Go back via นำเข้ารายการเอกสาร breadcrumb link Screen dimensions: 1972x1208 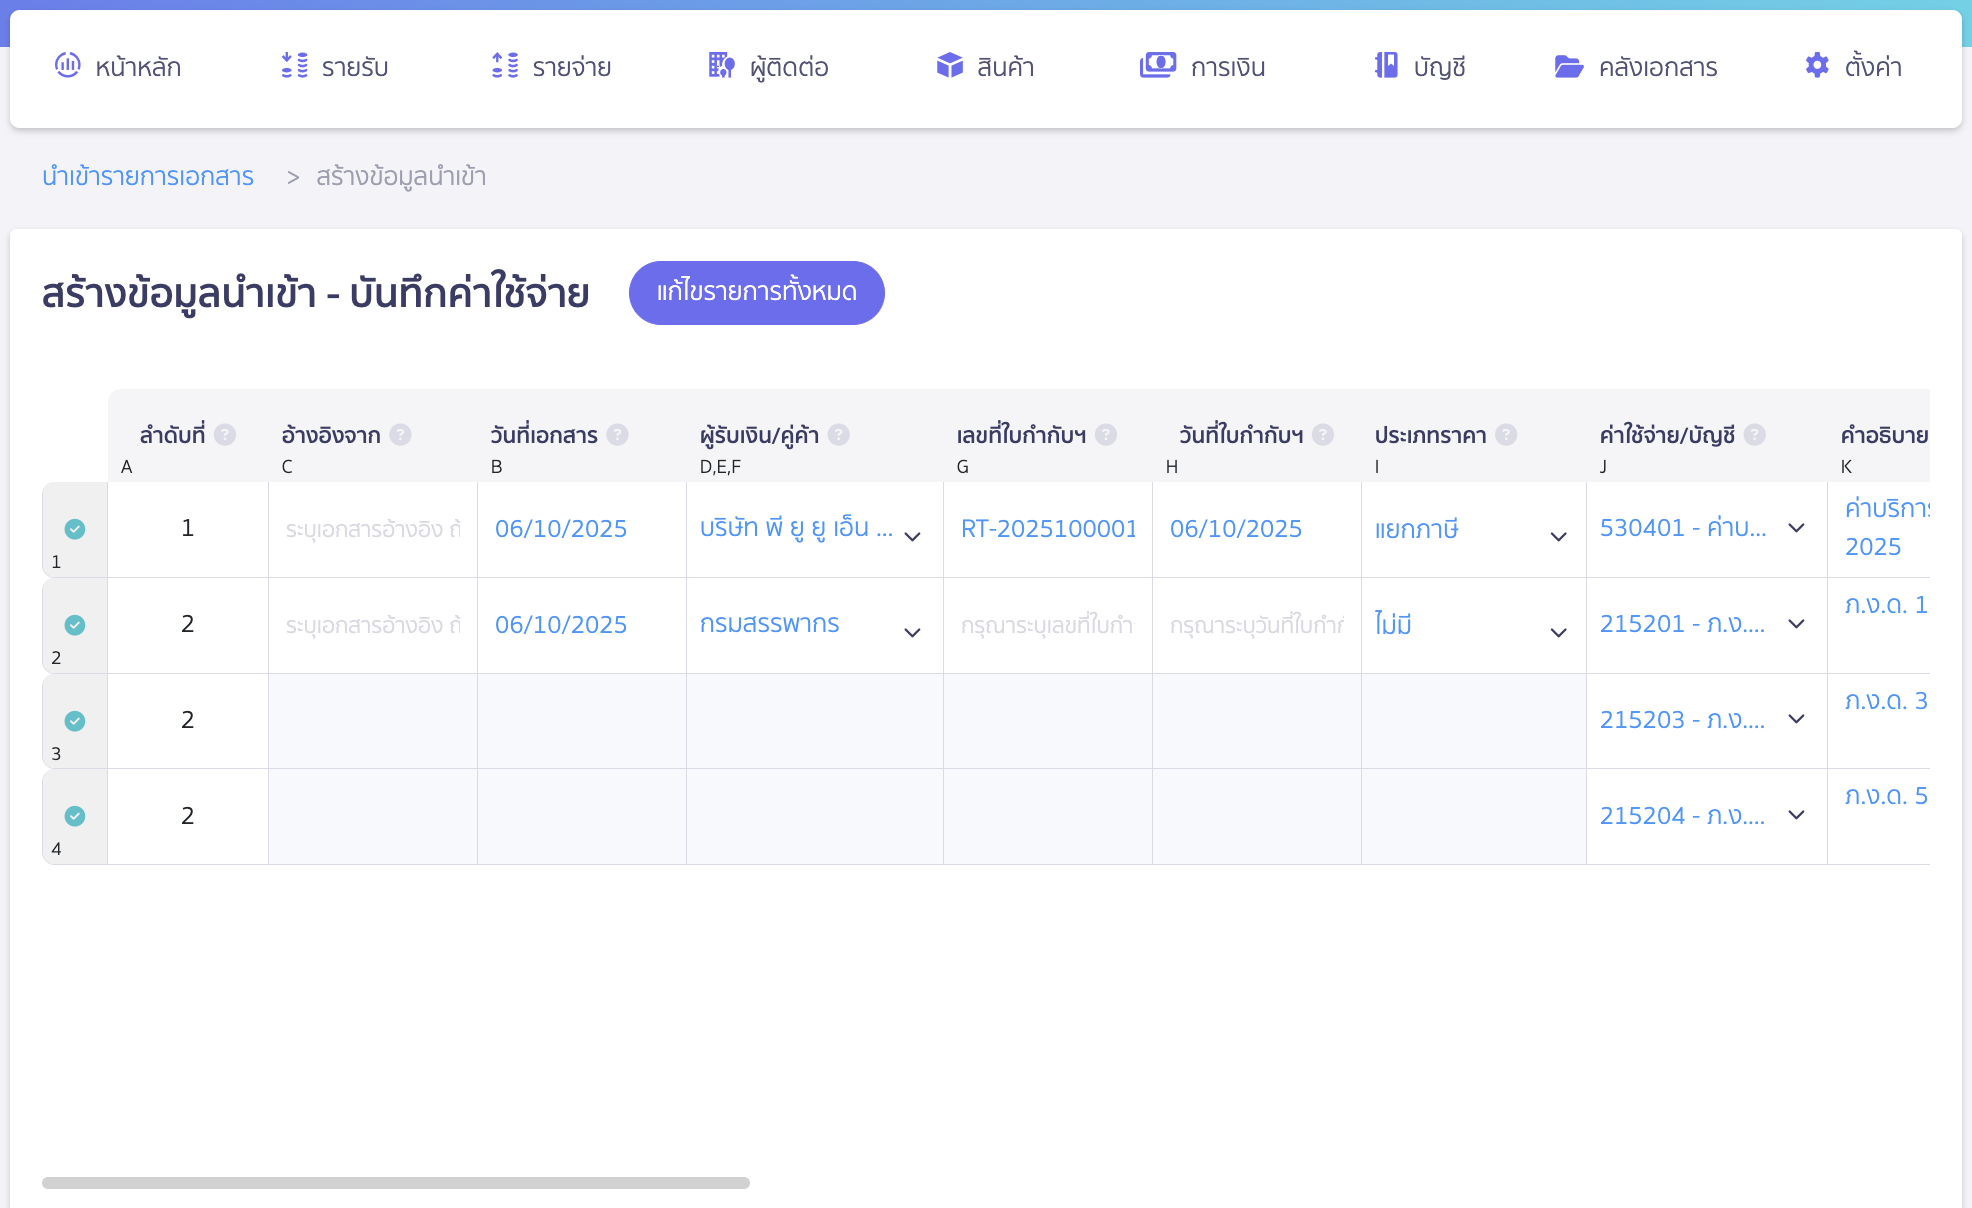(x=148, y=176)
